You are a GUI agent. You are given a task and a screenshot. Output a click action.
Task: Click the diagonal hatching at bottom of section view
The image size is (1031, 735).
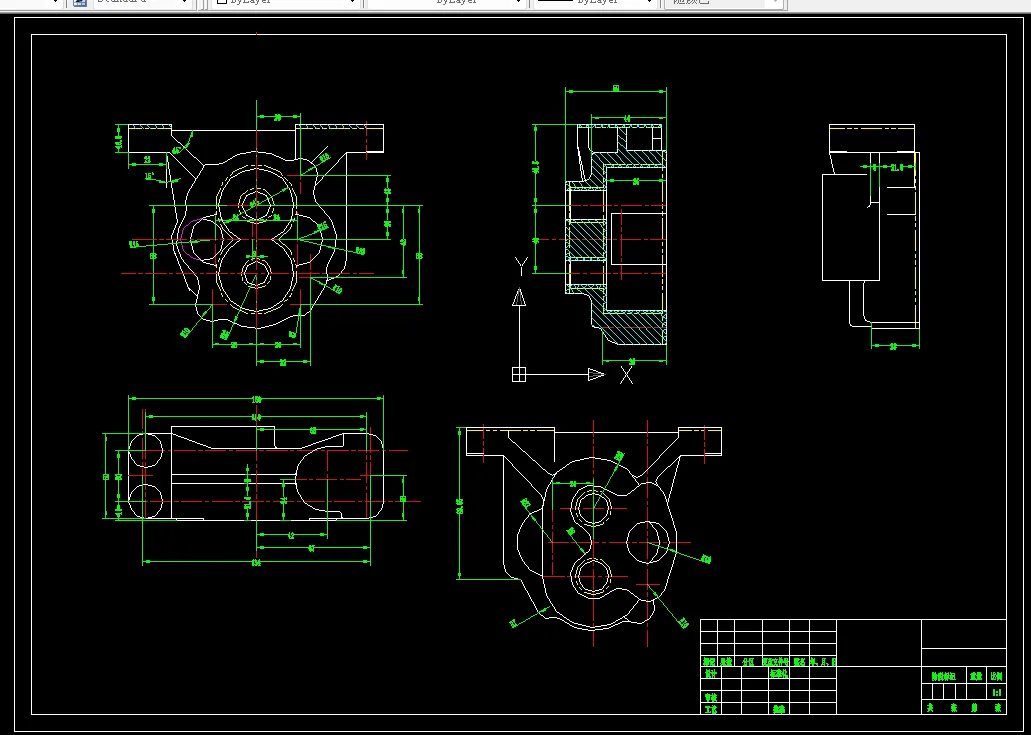point(631,329)
